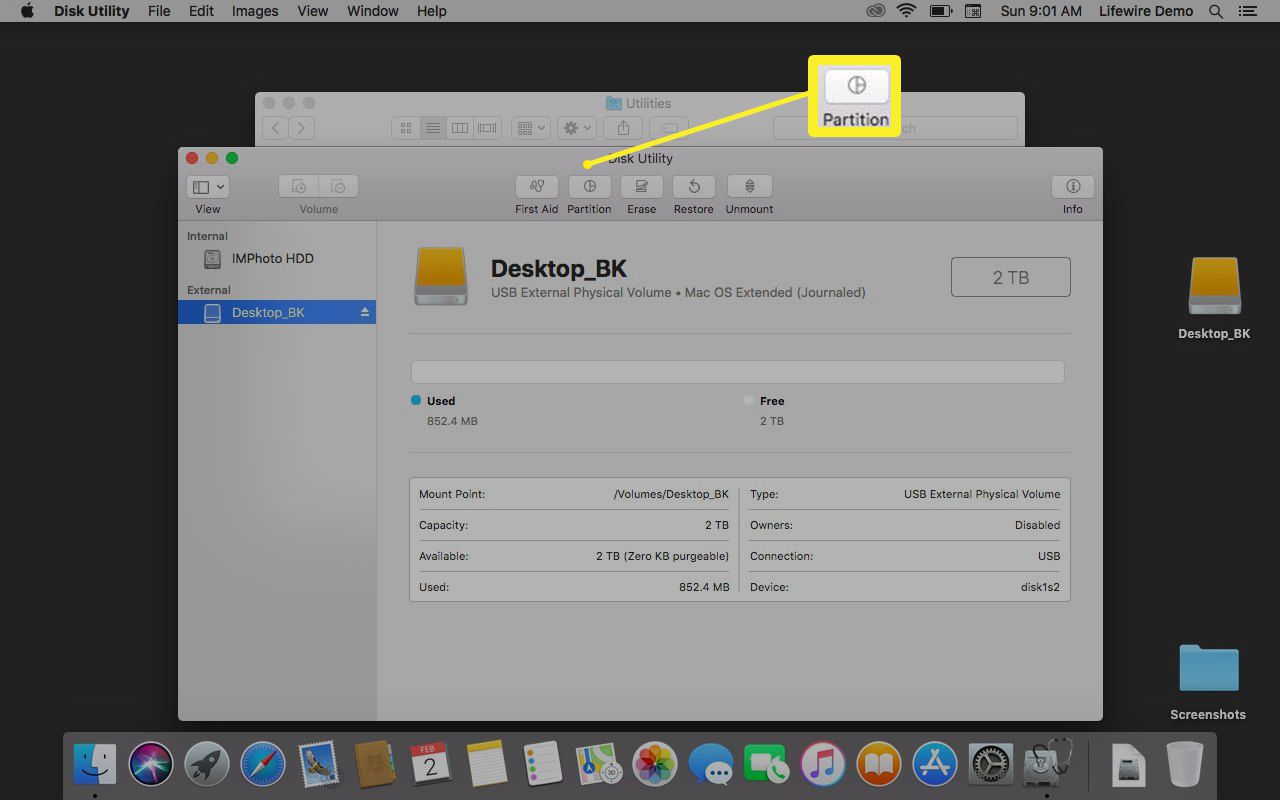Click the Edit Tags button in Utilities window
This screenshot has width=1280, height=800.
click(668, 128)
